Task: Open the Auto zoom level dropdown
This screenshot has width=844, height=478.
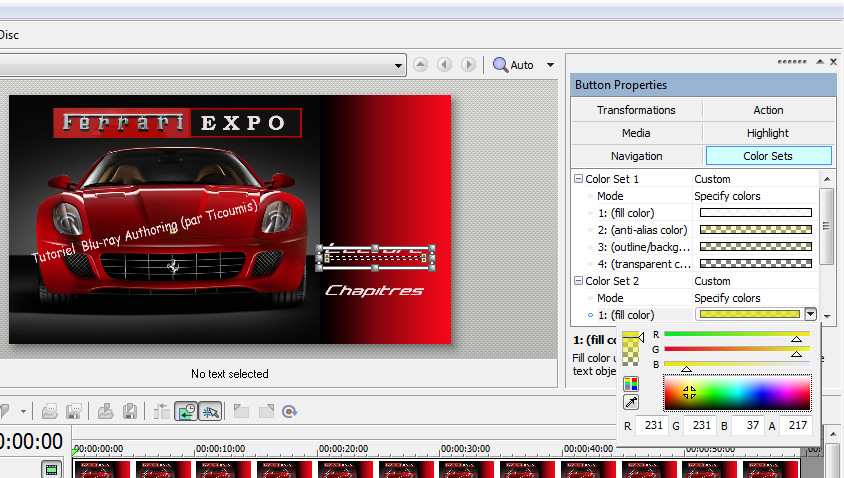Action: coord(550,65)
